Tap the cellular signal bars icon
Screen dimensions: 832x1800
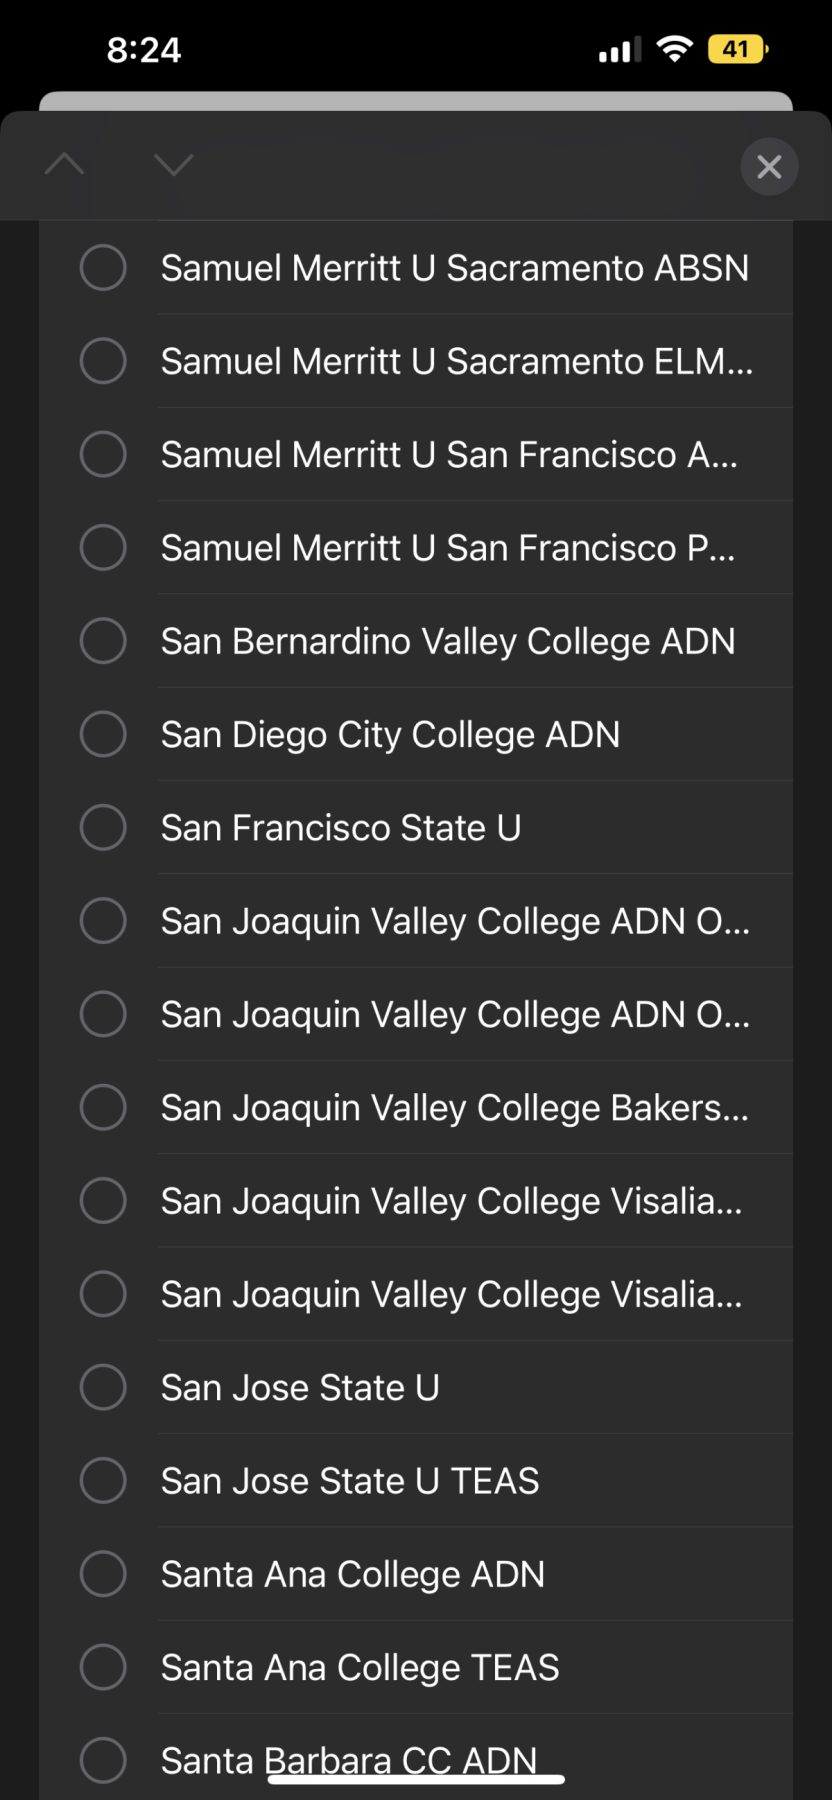pyautogui.click(x=620, y=50)
